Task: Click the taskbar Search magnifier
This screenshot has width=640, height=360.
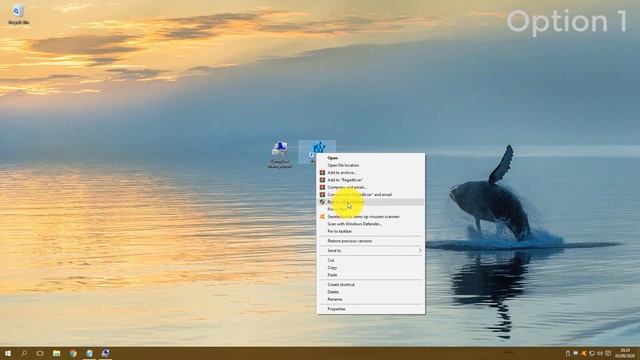Action: (24, 353)
